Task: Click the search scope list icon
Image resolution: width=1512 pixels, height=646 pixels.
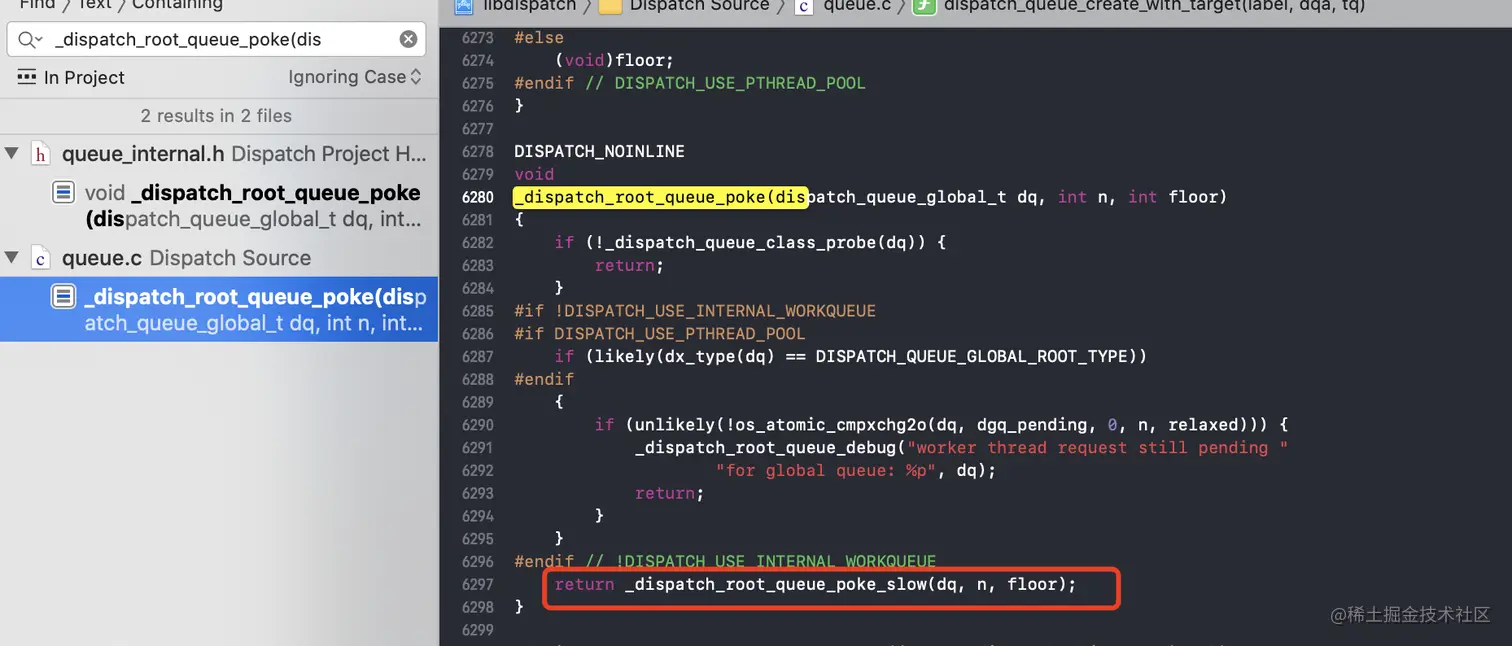Action: pos(27,77)
